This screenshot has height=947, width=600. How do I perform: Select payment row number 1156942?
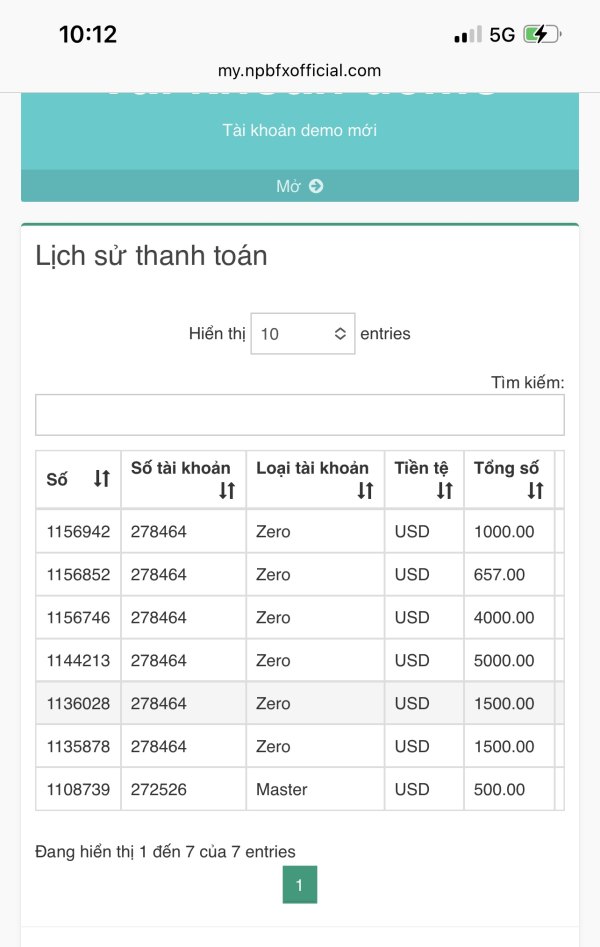pyautogui.click(x=78, y=532)
